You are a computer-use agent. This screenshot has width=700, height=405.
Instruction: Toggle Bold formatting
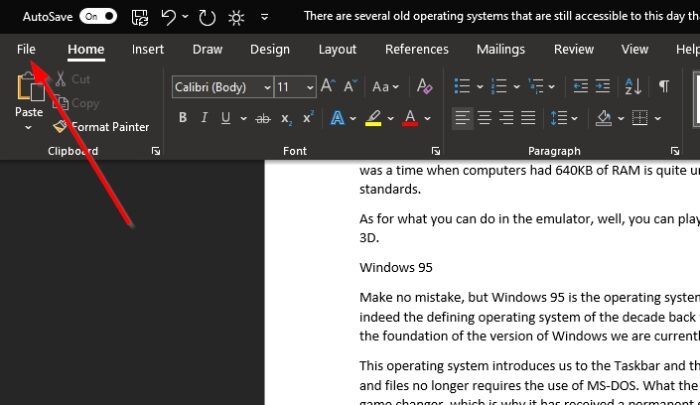pyautogui.click(x=183, y=118)
